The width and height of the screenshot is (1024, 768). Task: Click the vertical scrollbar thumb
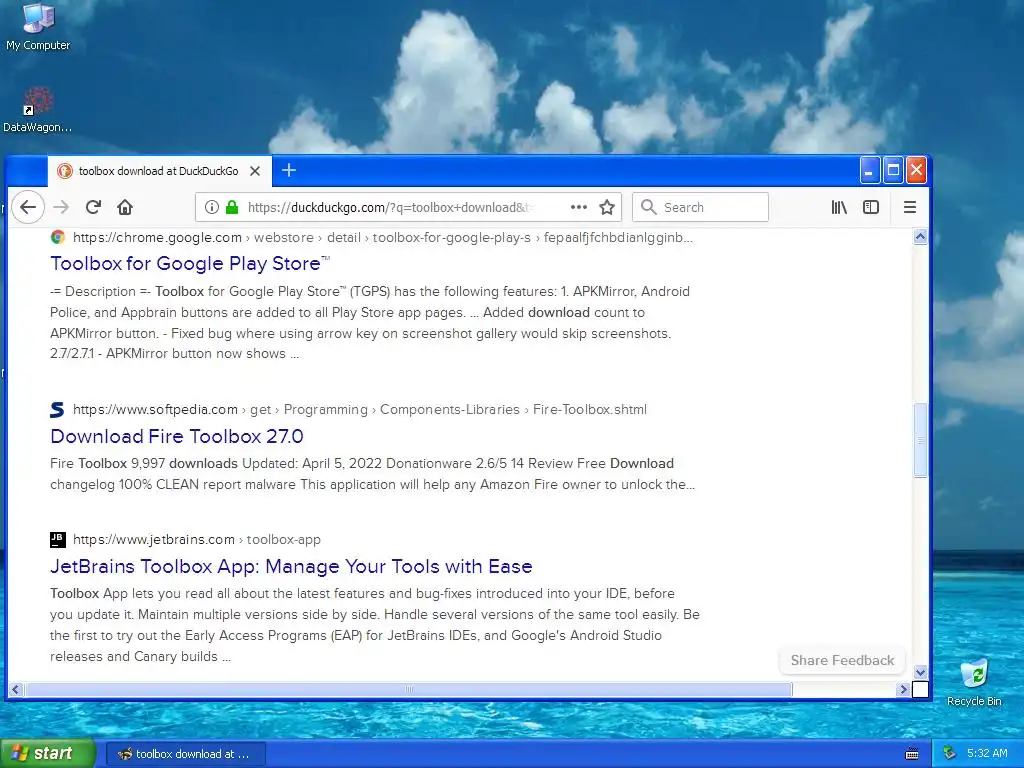tap(920, 440)
